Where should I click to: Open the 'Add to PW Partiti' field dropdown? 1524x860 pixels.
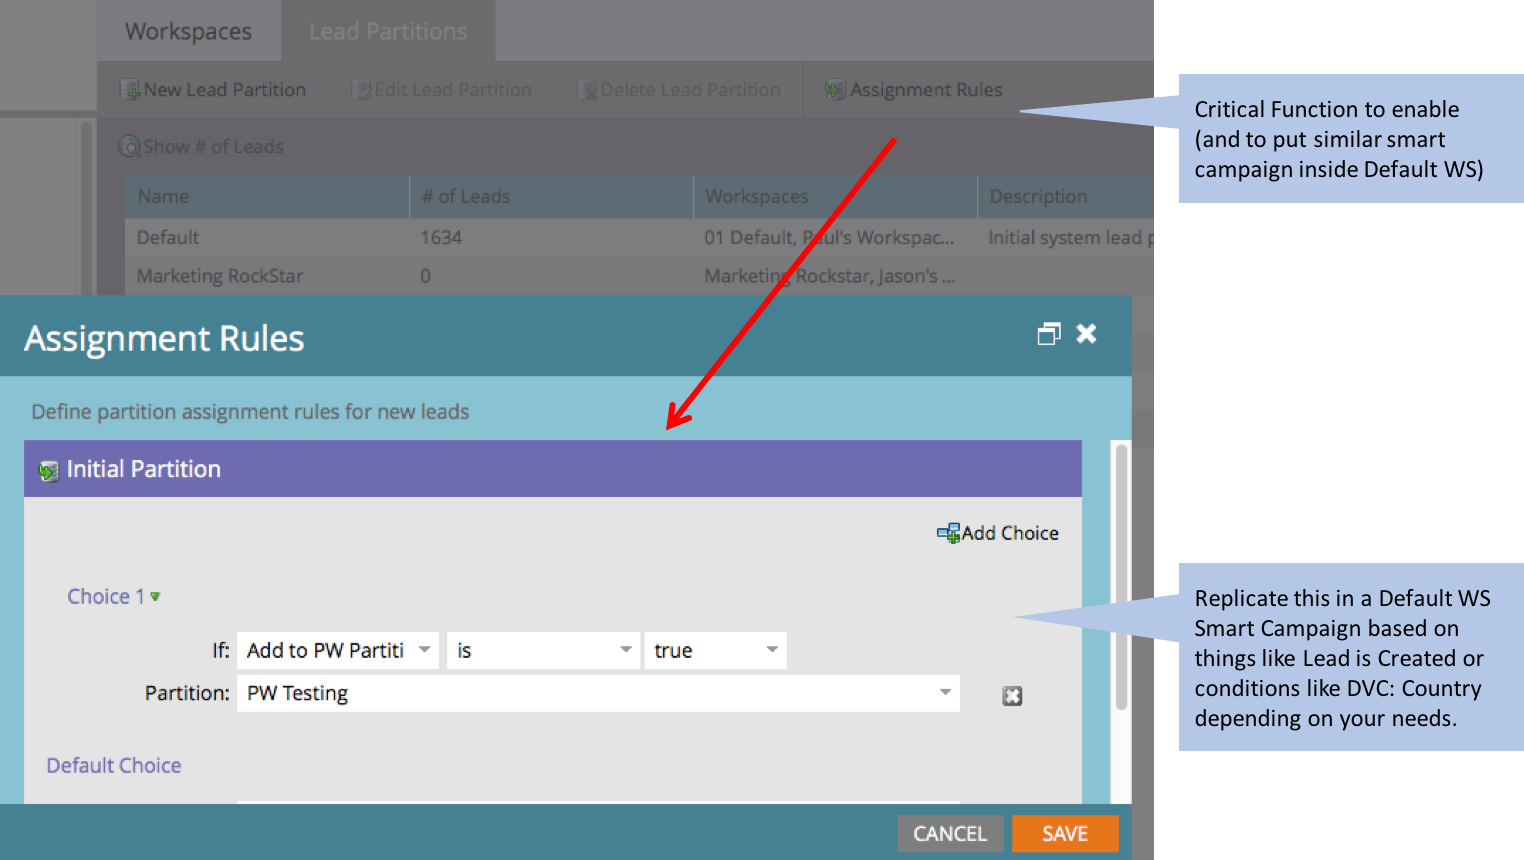coord(424,650)
